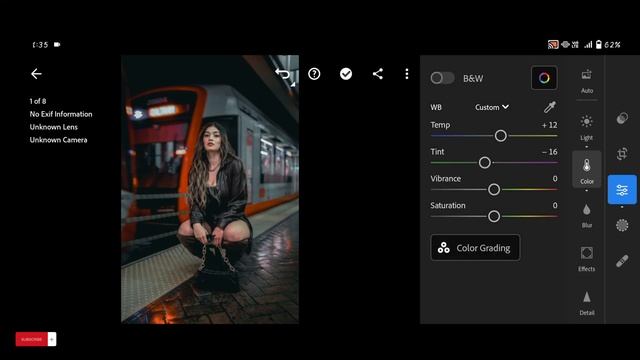Click the Saturation slider handle

coord(494,216)
